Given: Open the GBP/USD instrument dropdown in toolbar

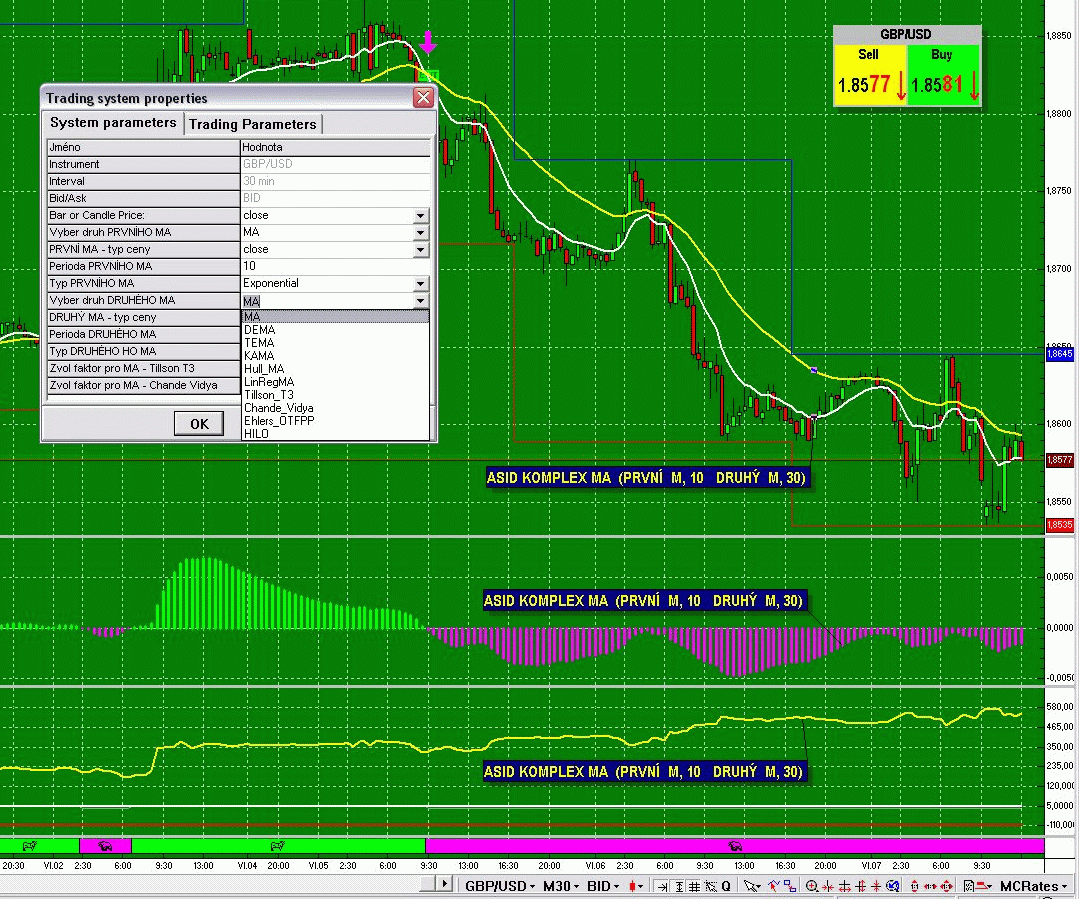Looking at the screenshot, I should click(498, 886).
